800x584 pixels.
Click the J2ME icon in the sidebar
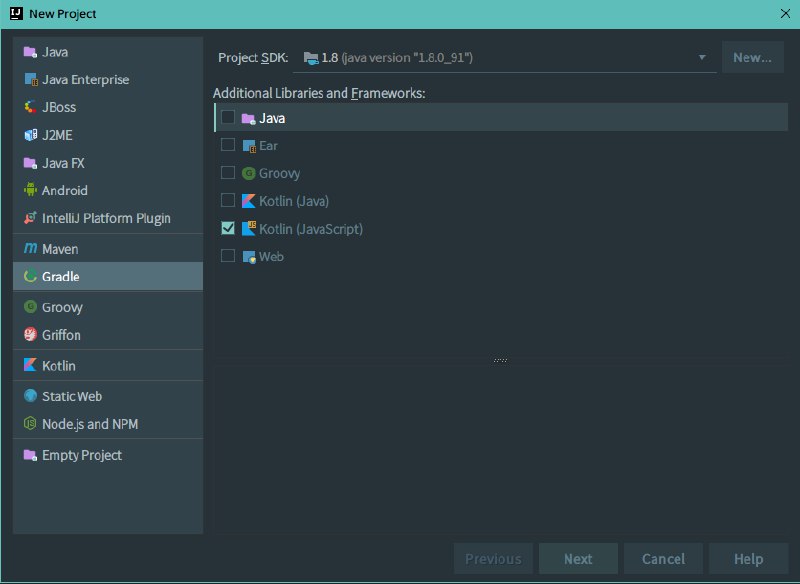(31, 135)
